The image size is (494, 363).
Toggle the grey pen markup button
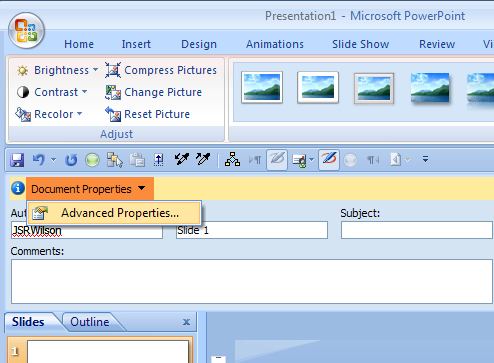pos(277,160)
